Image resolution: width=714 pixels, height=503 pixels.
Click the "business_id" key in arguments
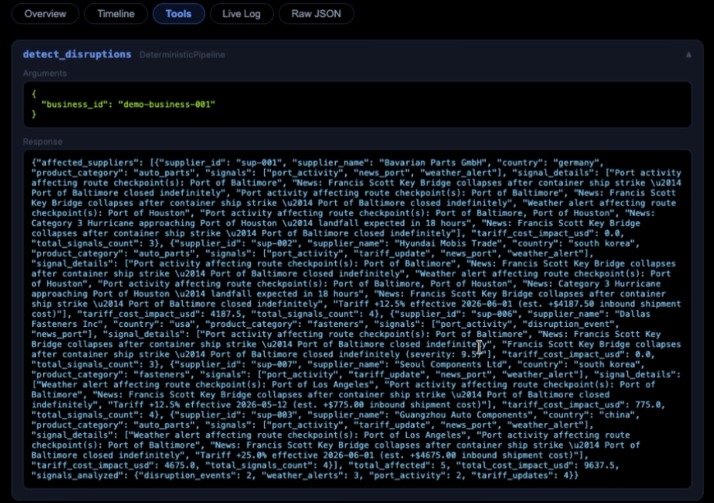[x=75, y=104]
